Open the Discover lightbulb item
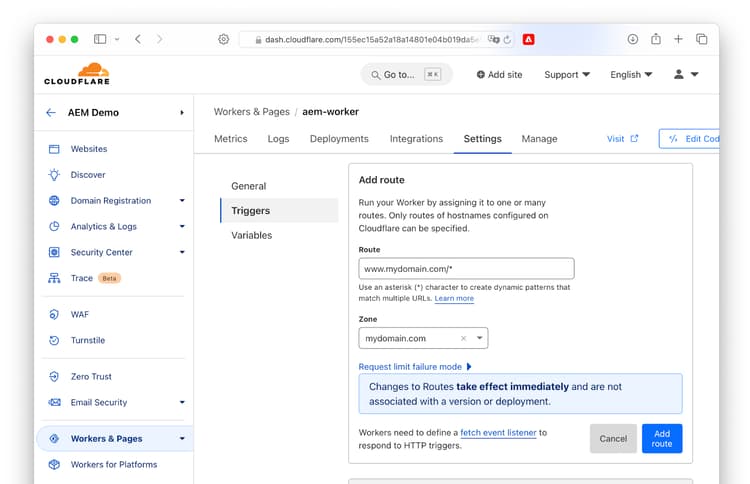 (87, 175)
